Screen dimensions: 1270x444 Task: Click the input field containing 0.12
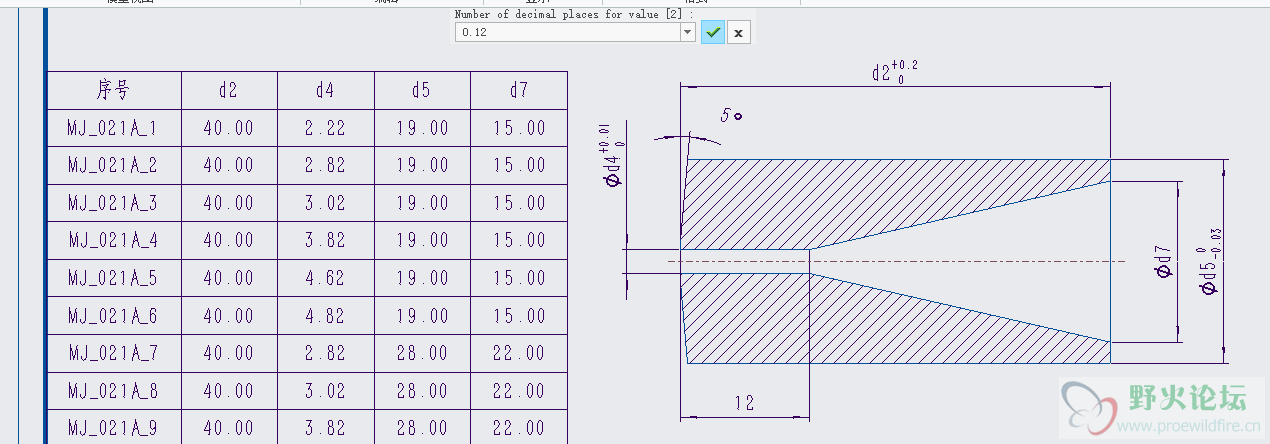(567, 32)
